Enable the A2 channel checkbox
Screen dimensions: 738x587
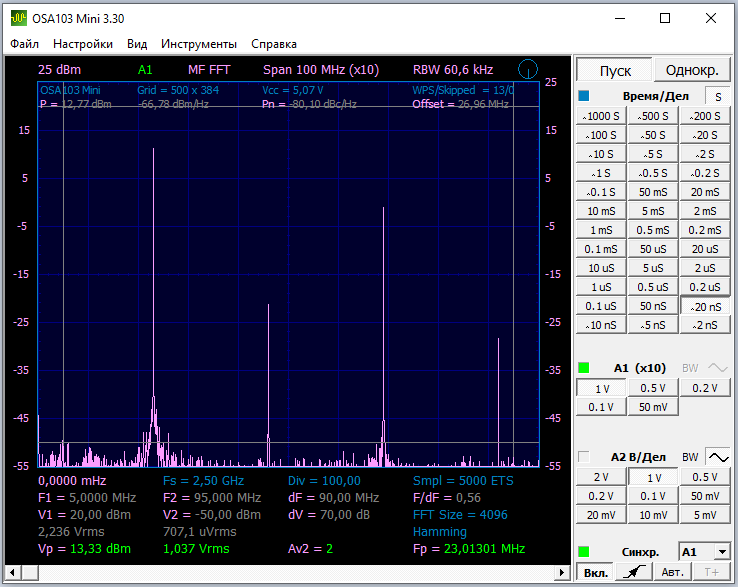point(584,457)
